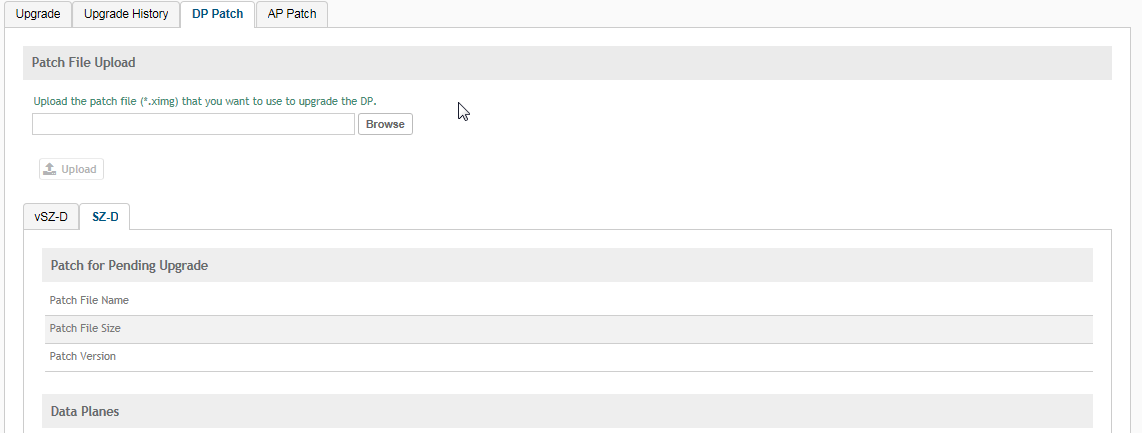
Task: Select the DP Patch tab
Action: click(217, 14)
